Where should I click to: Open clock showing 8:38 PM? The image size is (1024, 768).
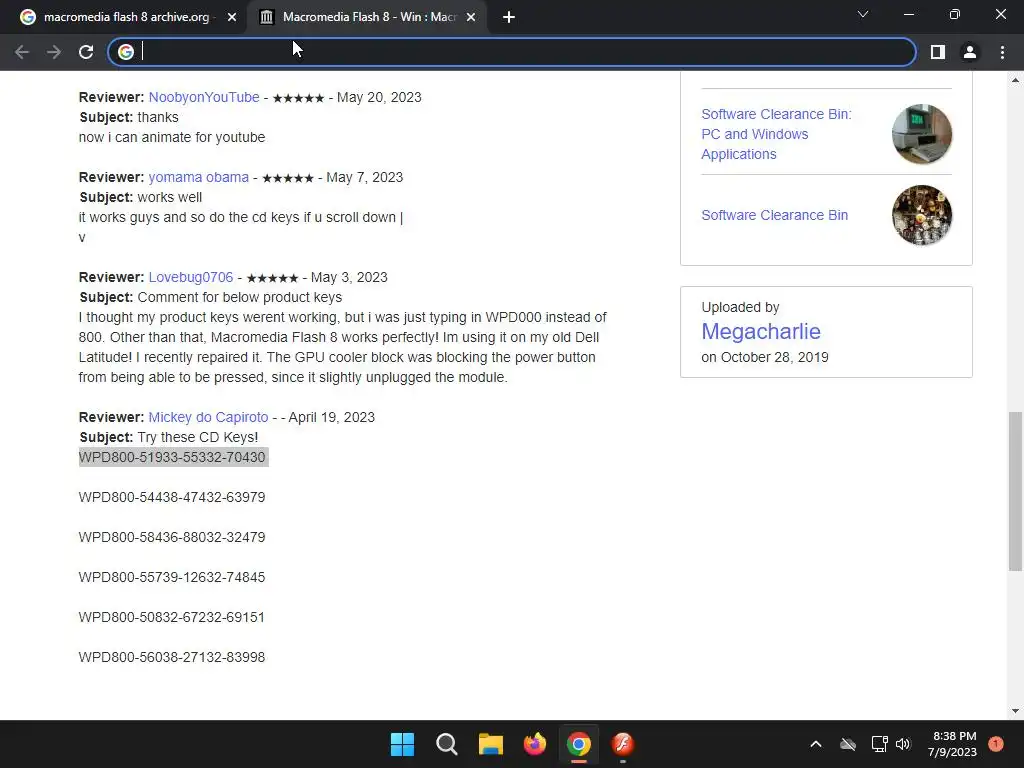point(952,744)
